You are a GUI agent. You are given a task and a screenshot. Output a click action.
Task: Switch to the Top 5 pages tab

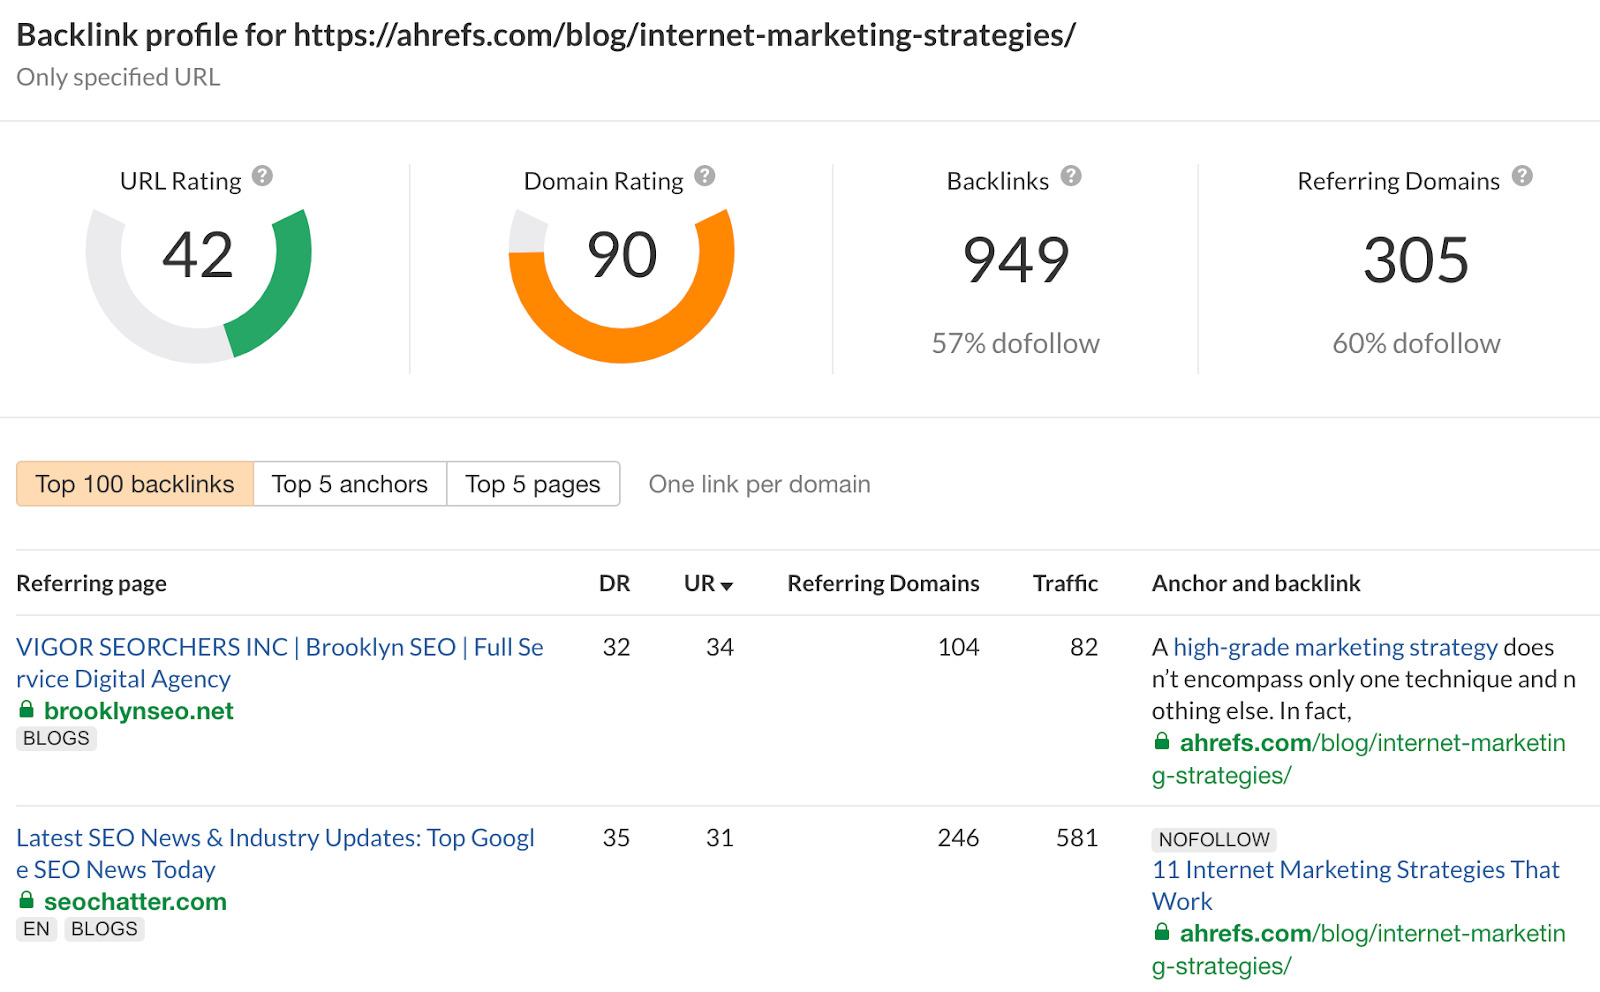tap(533, 484)
